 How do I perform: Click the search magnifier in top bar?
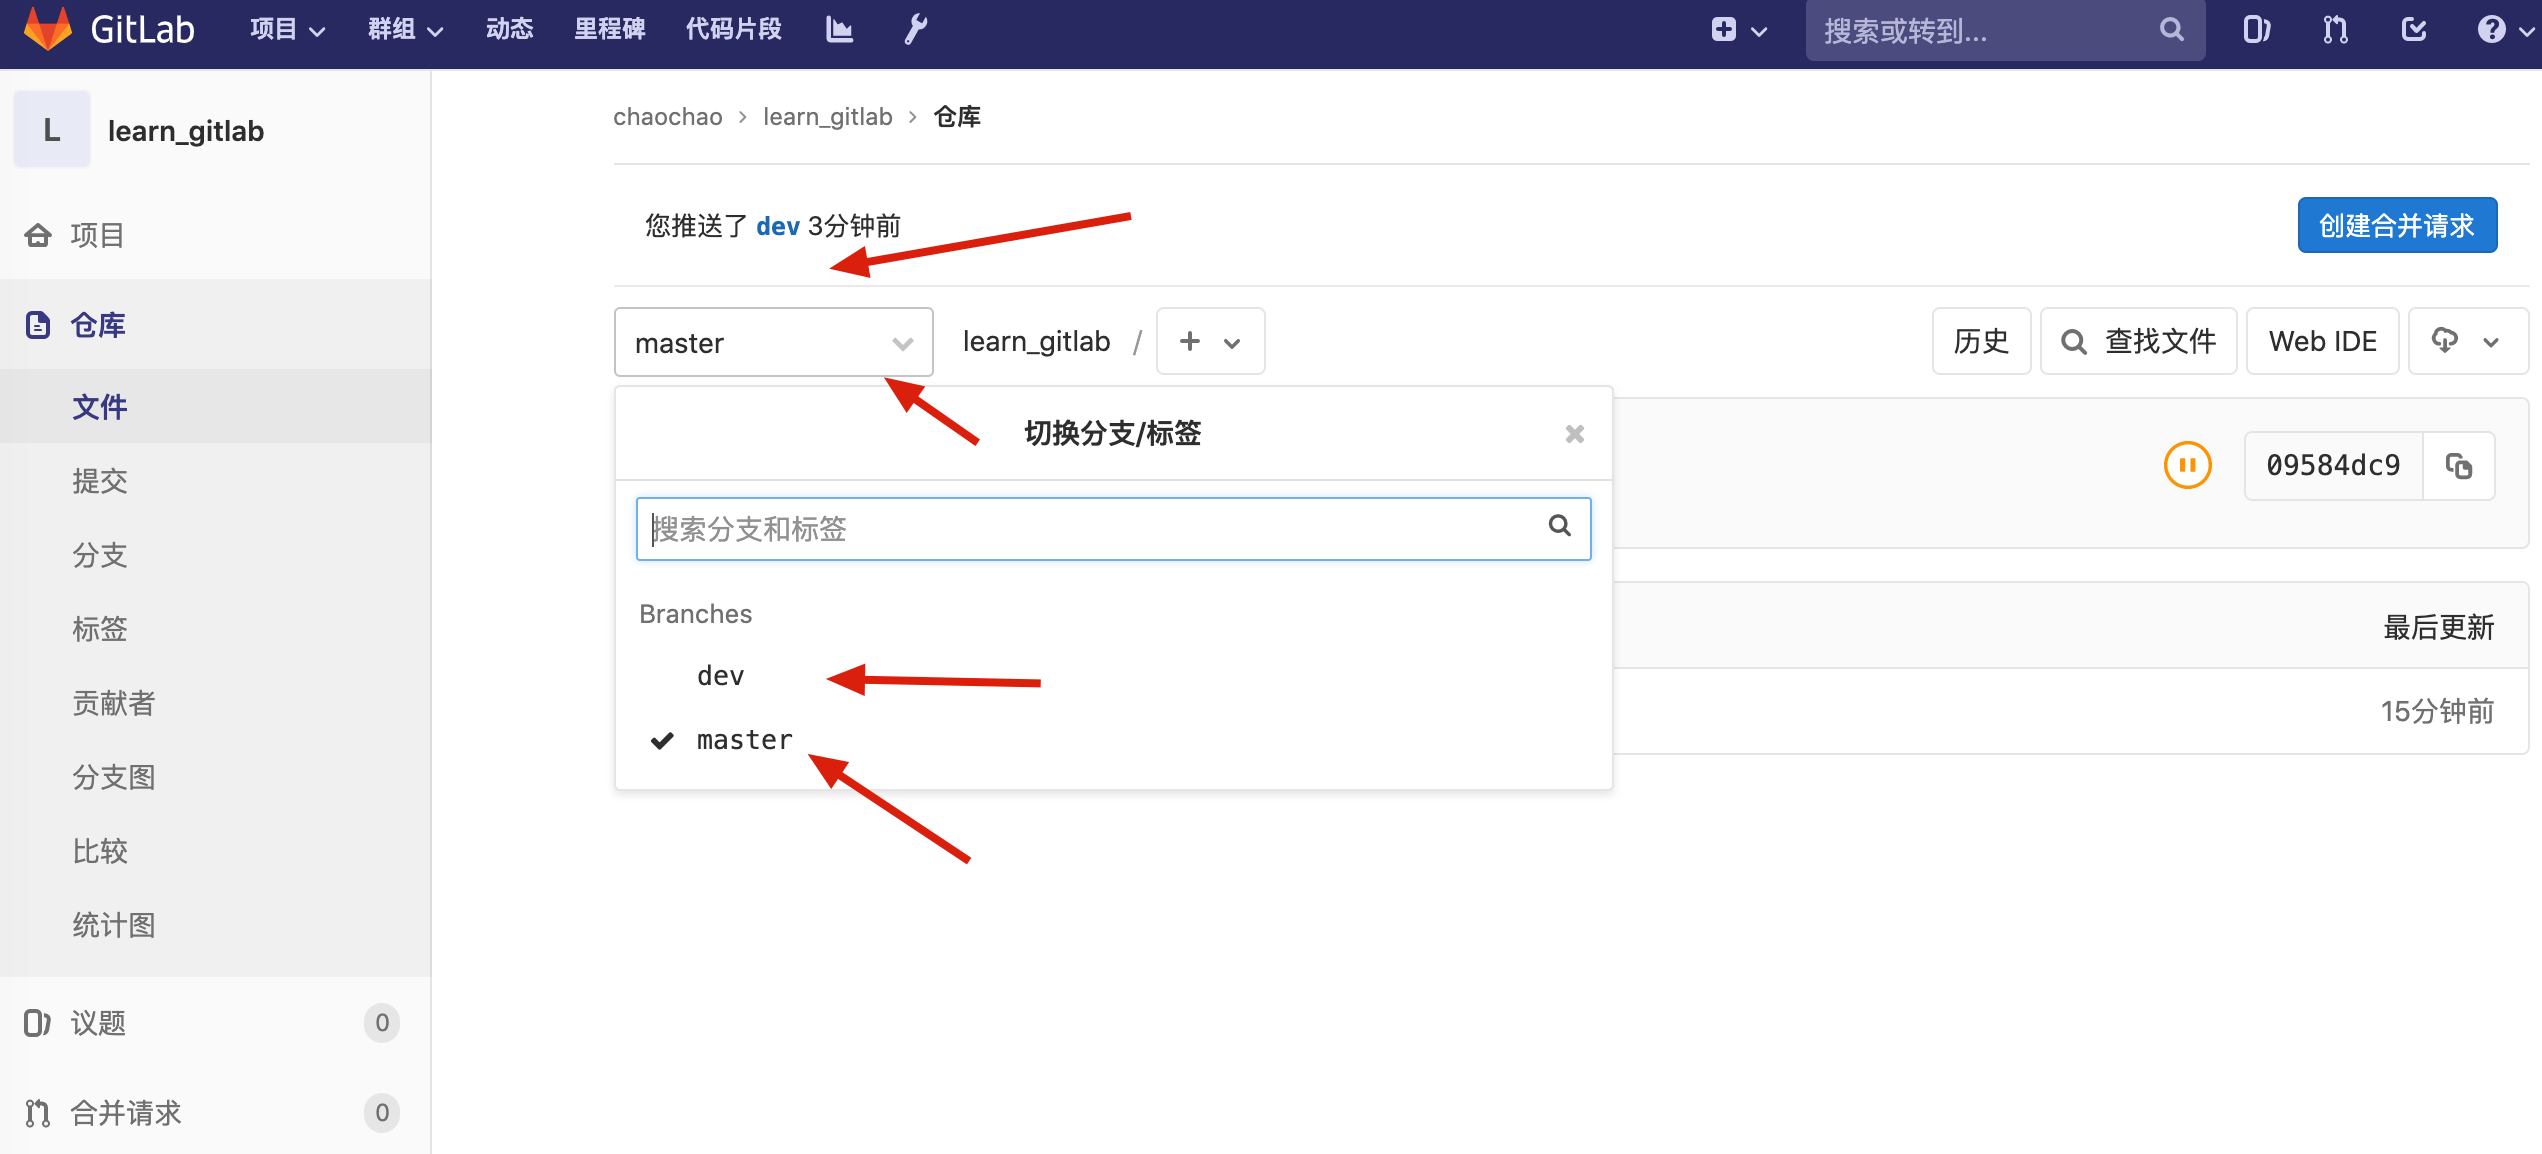2171,30
